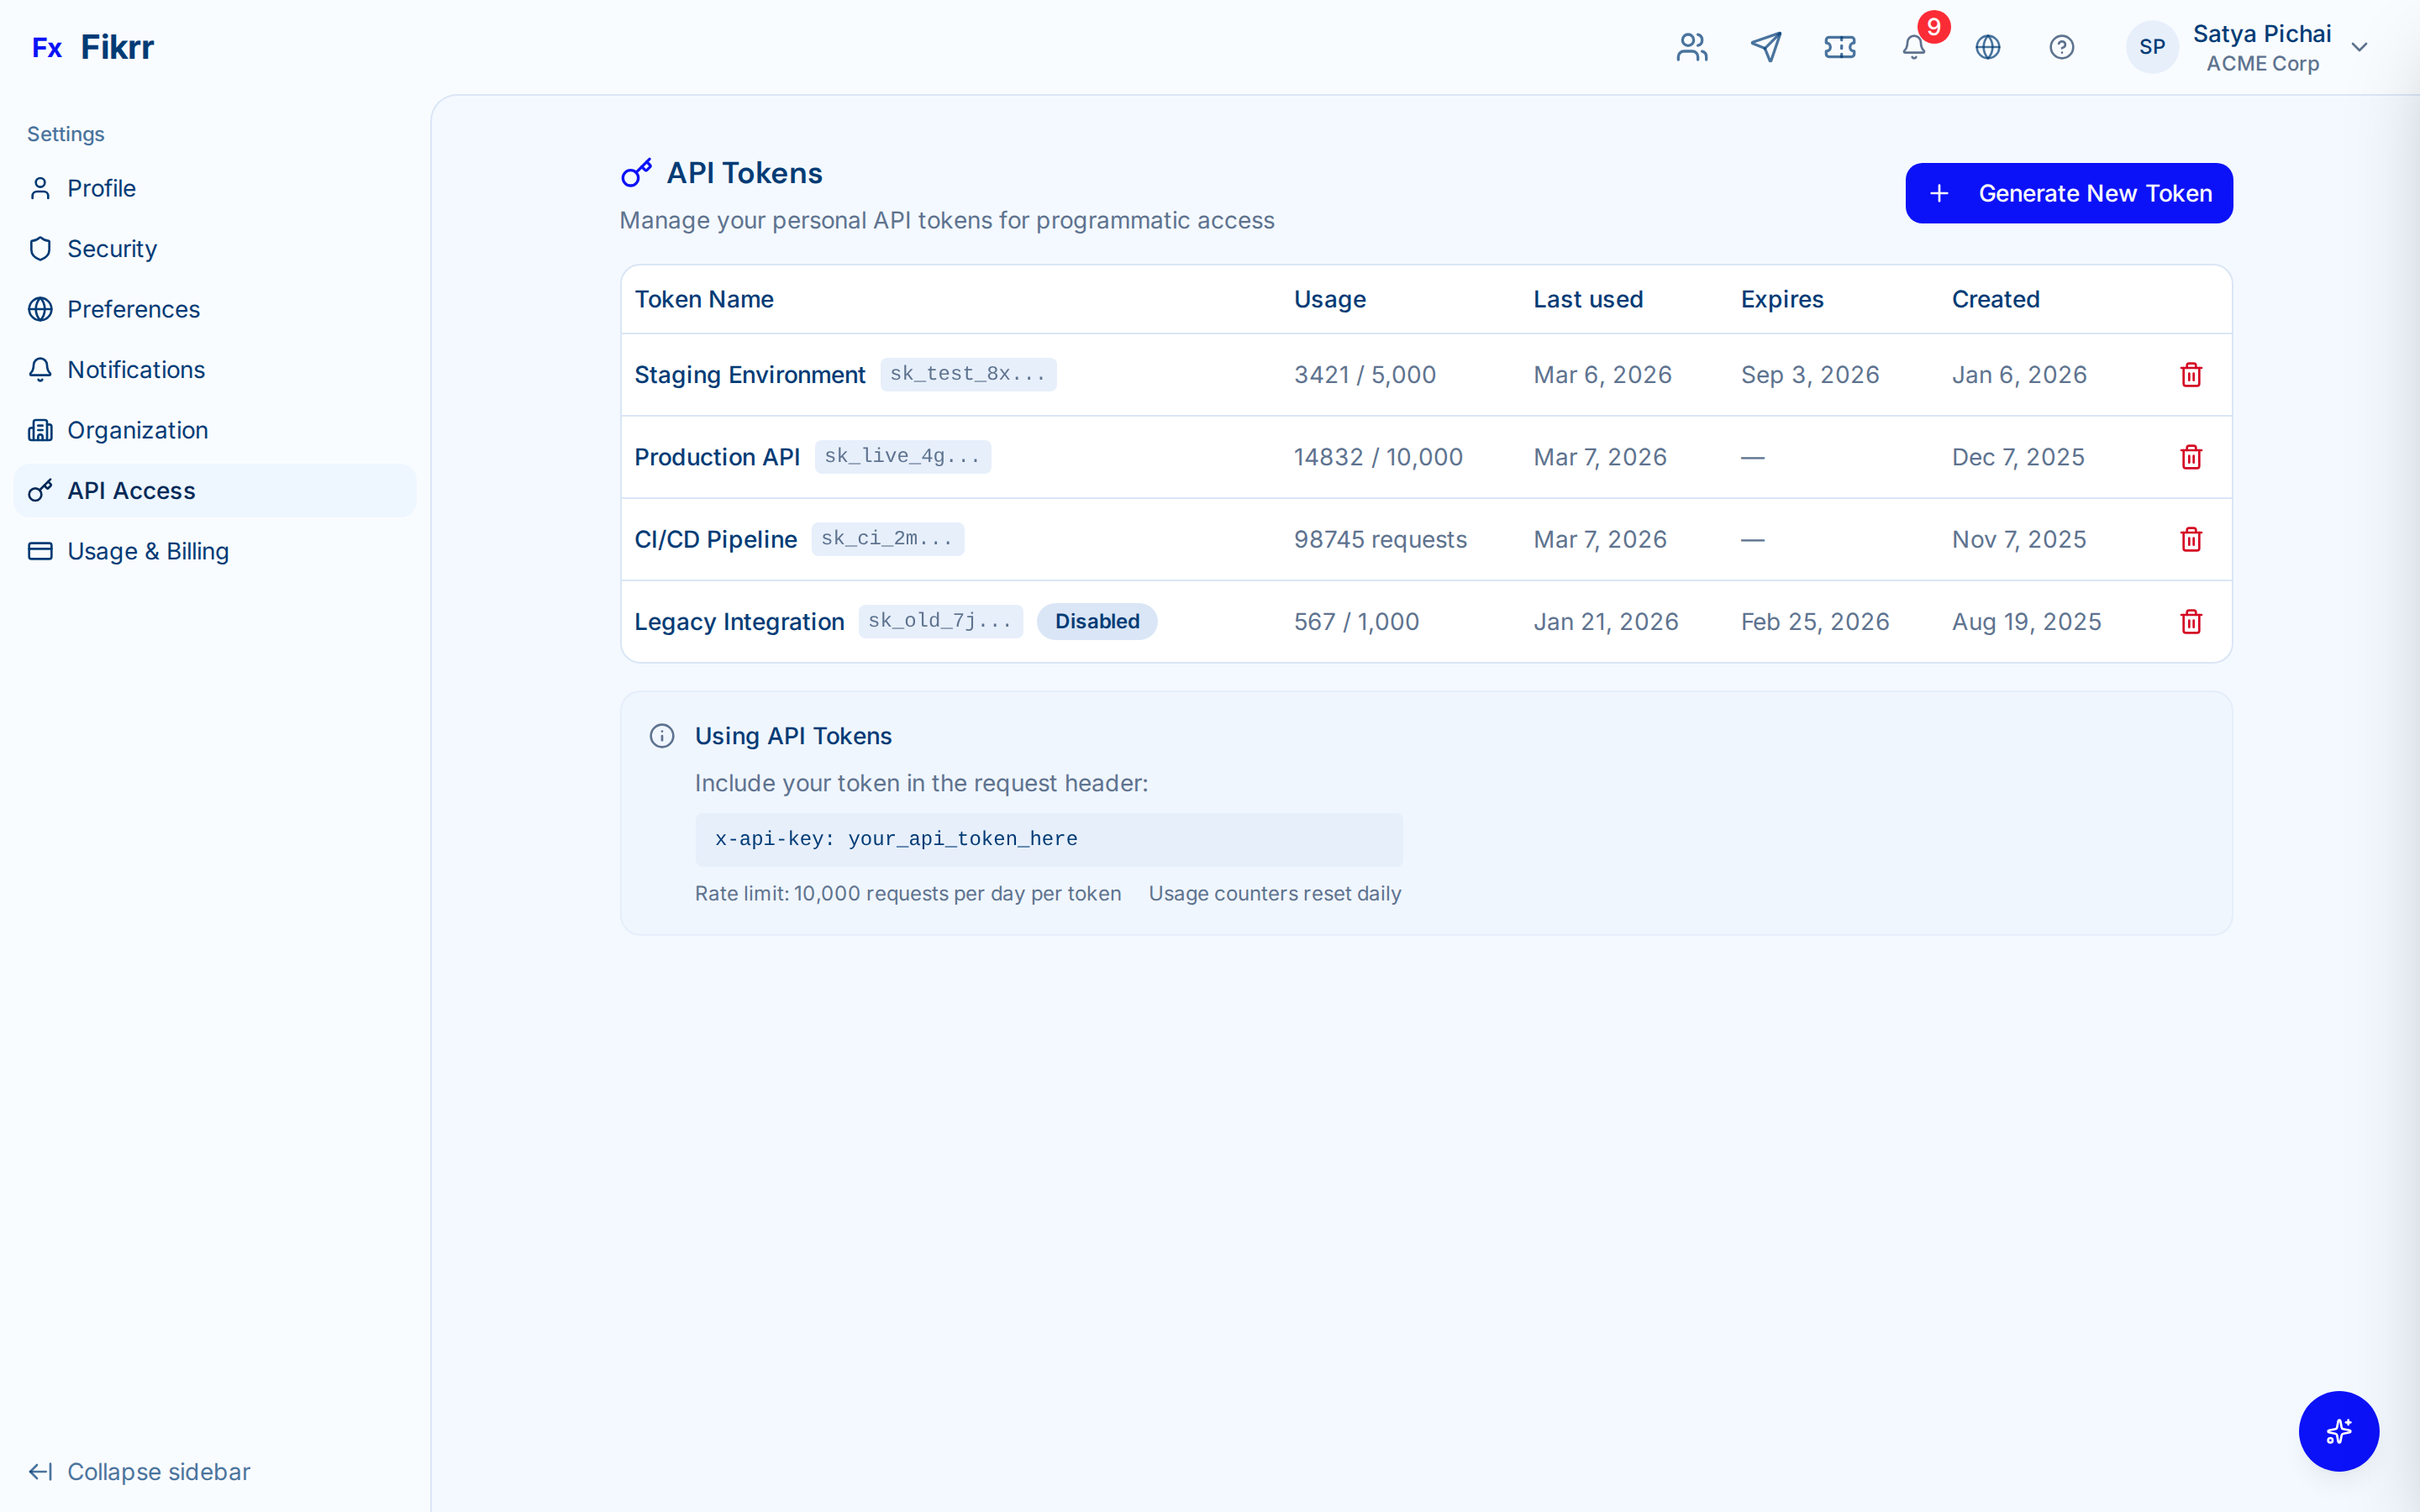The height and width of the screenshot is (1512, 2420).
Task: Click the globe language icon
Action: pyautogui.click(x=1988, y=47)
